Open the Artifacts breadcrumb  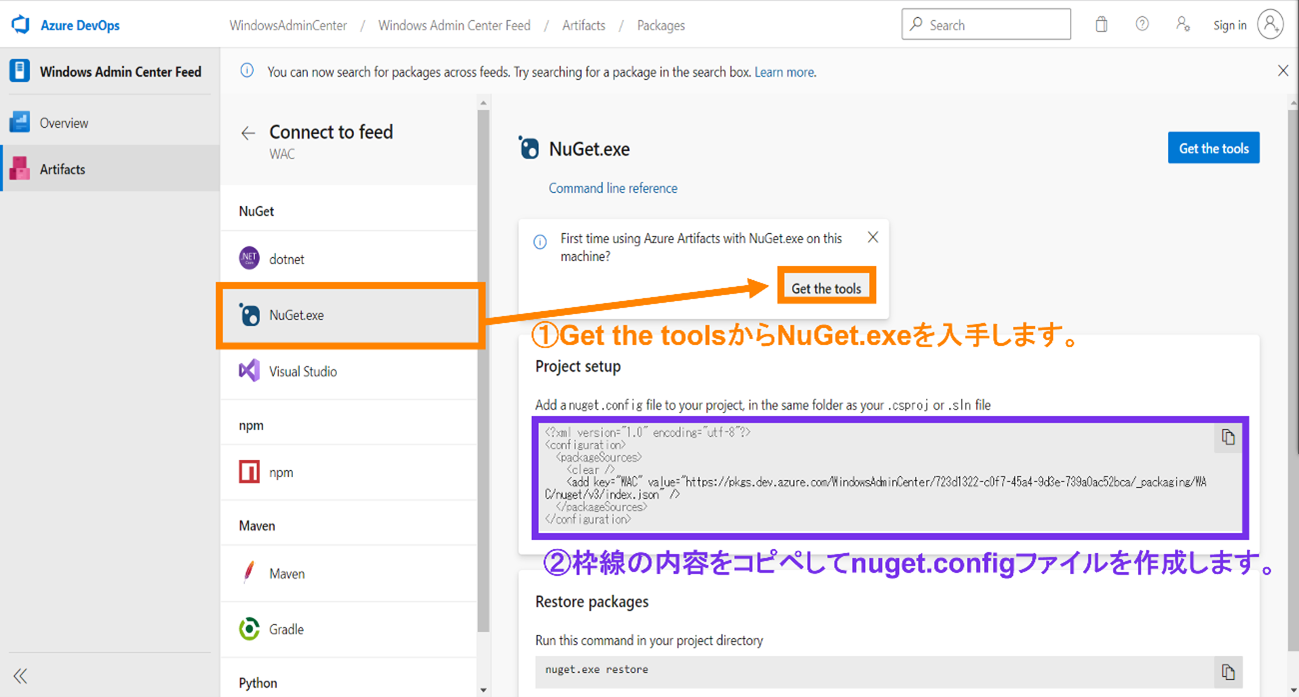(584, 26)
